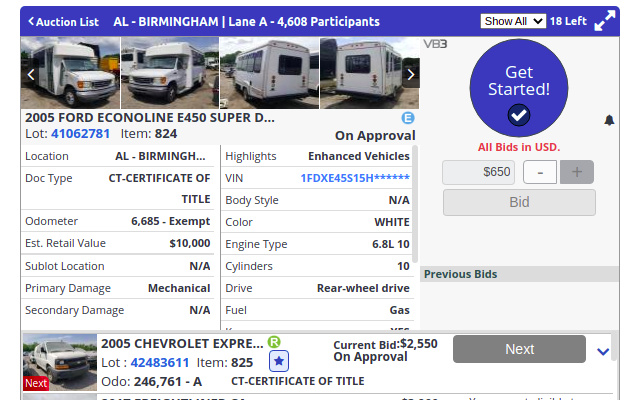Screen dimensions: 640x400
Task: Click the blue E badge on the Ford lot
Action: click(408, 118)
